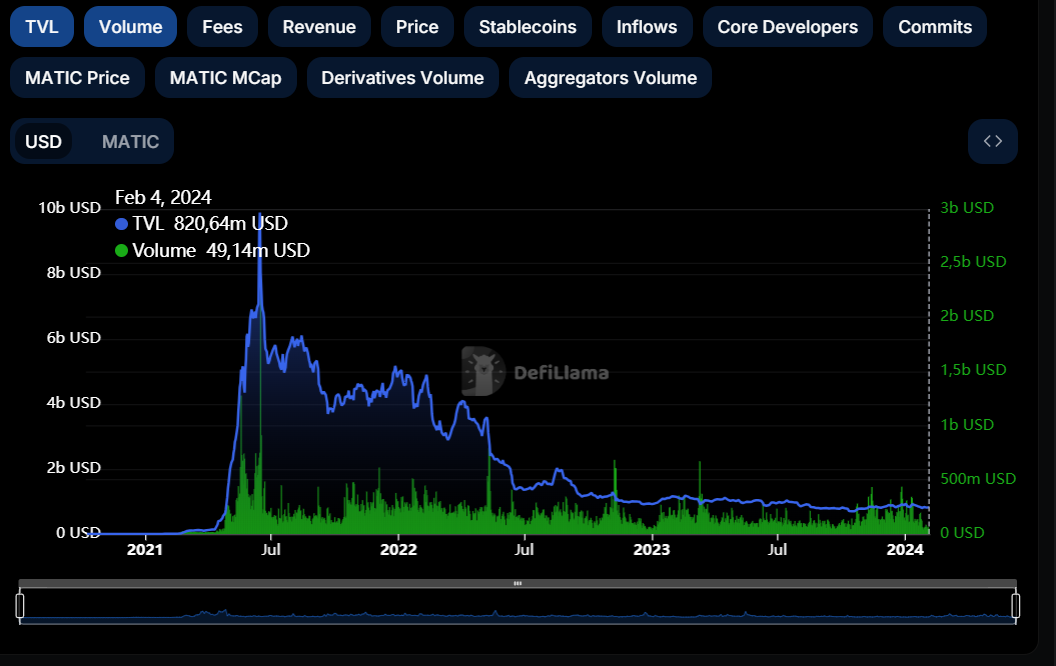This screenshot has height=666, width=1056.
Task: Click the 500m USD right axis label
Action: click(978, 479)
